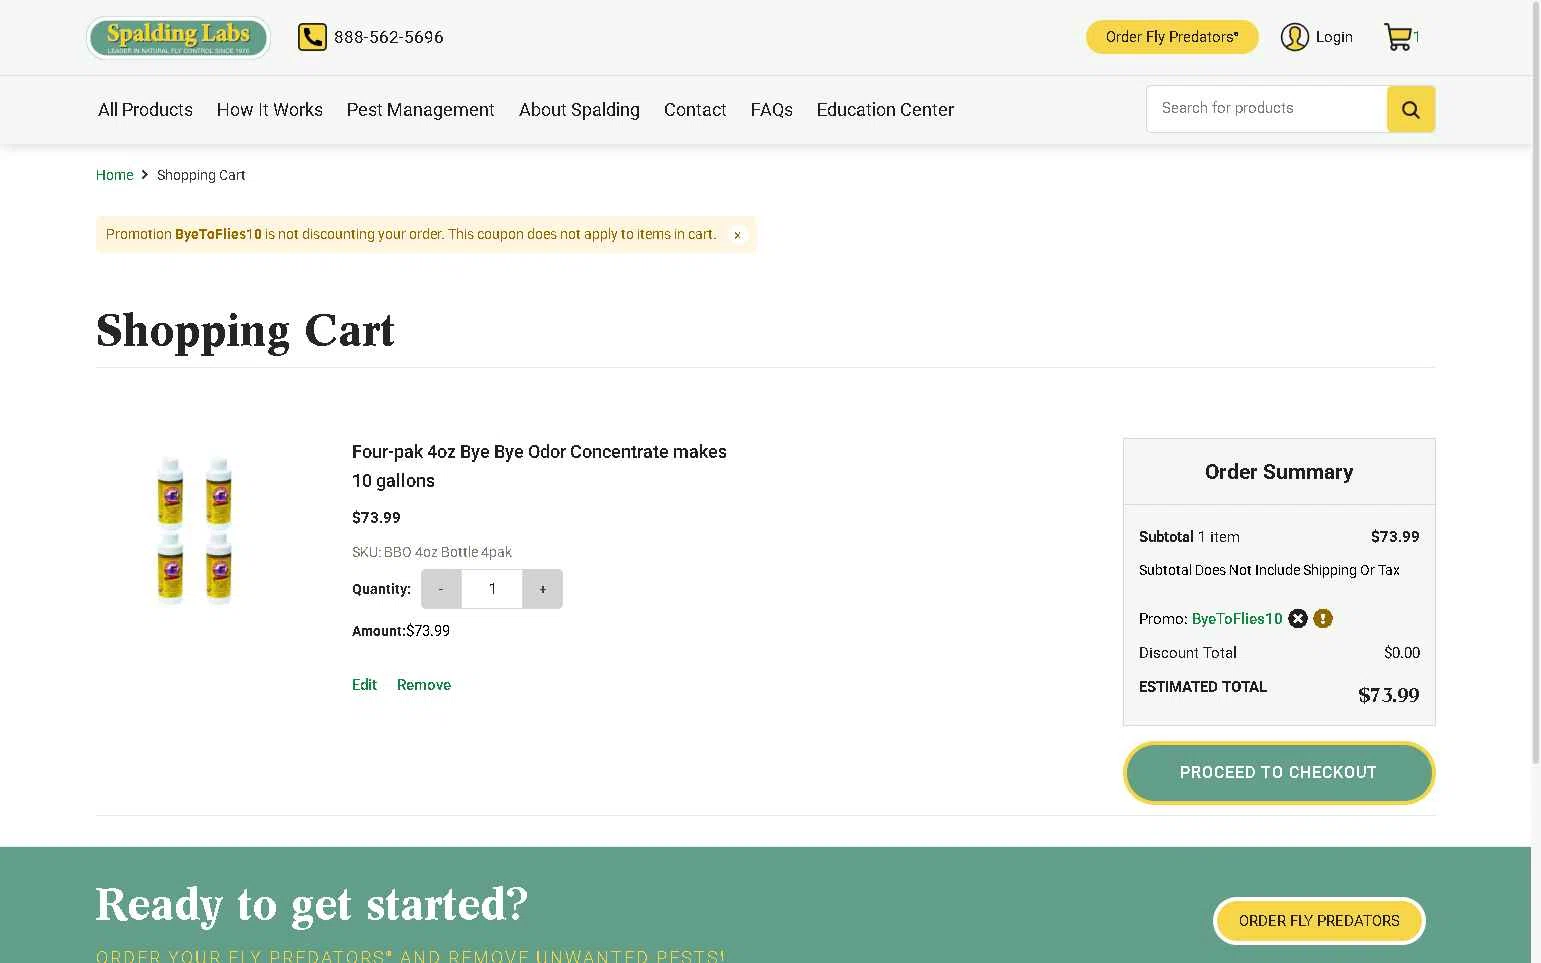1541x963 pixels.
Task: Remove the item from the cart
Action: 424,685
